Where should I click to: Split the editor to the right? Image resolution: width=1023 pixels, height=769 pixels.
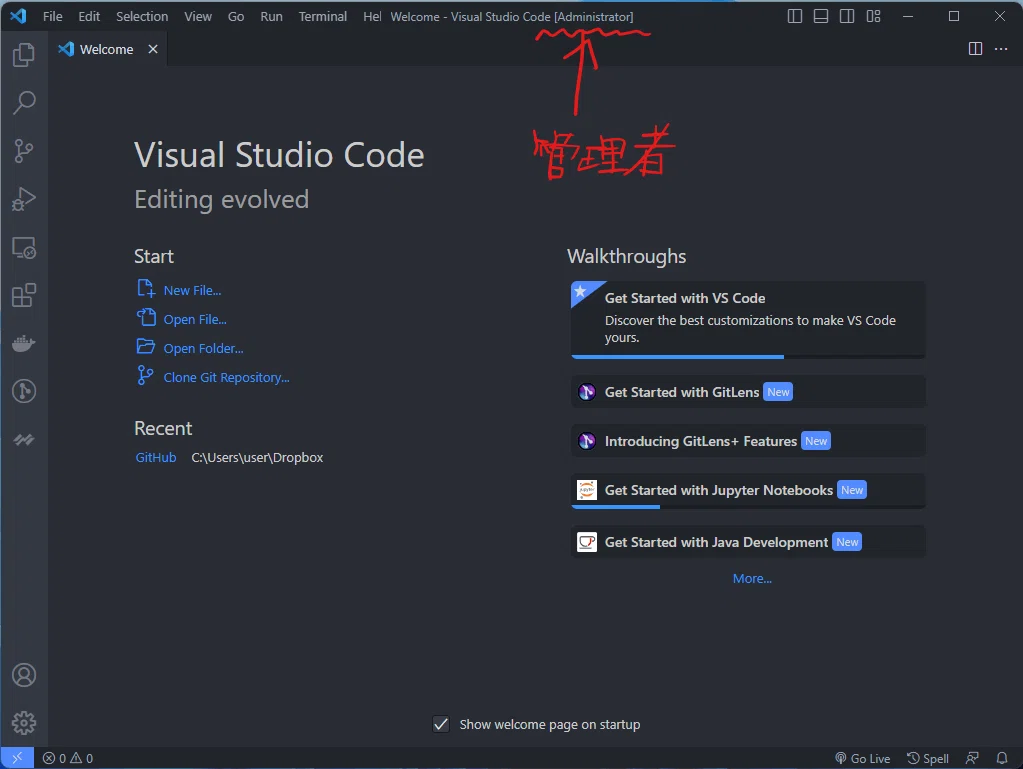coord(975,49)
